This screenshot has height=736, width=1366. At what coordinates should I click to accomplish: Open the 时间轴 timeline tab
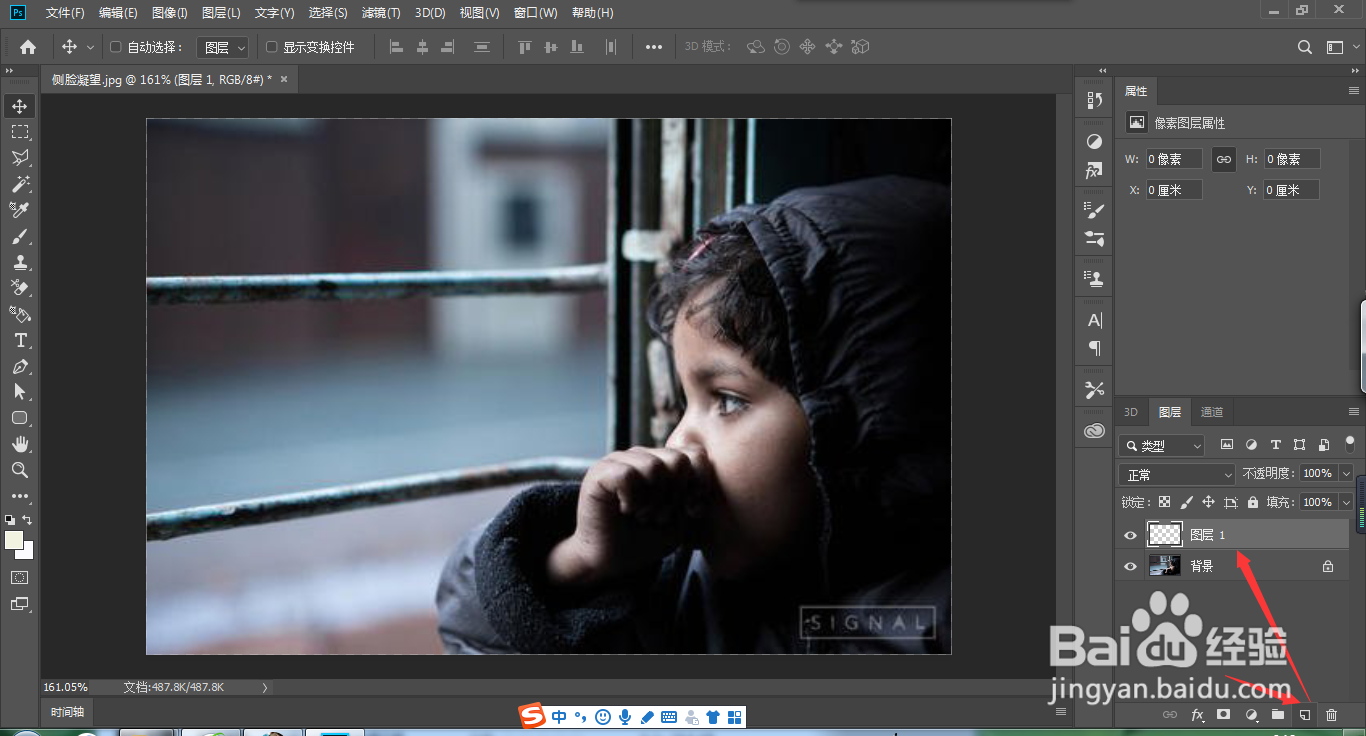tap(67, 712)
